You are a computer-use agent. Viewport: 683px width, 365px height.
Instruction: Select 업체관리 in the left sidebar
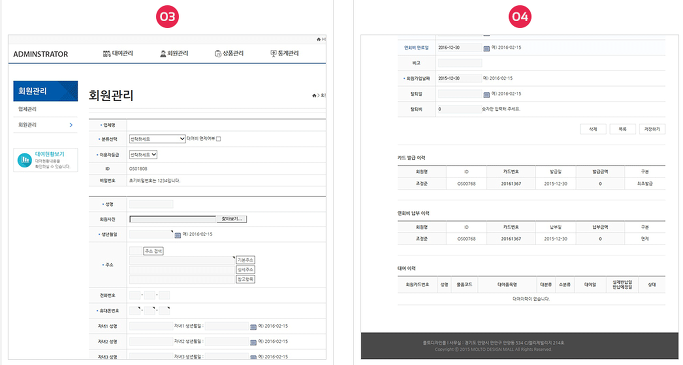pyautogui.click(x=27, y=109)
